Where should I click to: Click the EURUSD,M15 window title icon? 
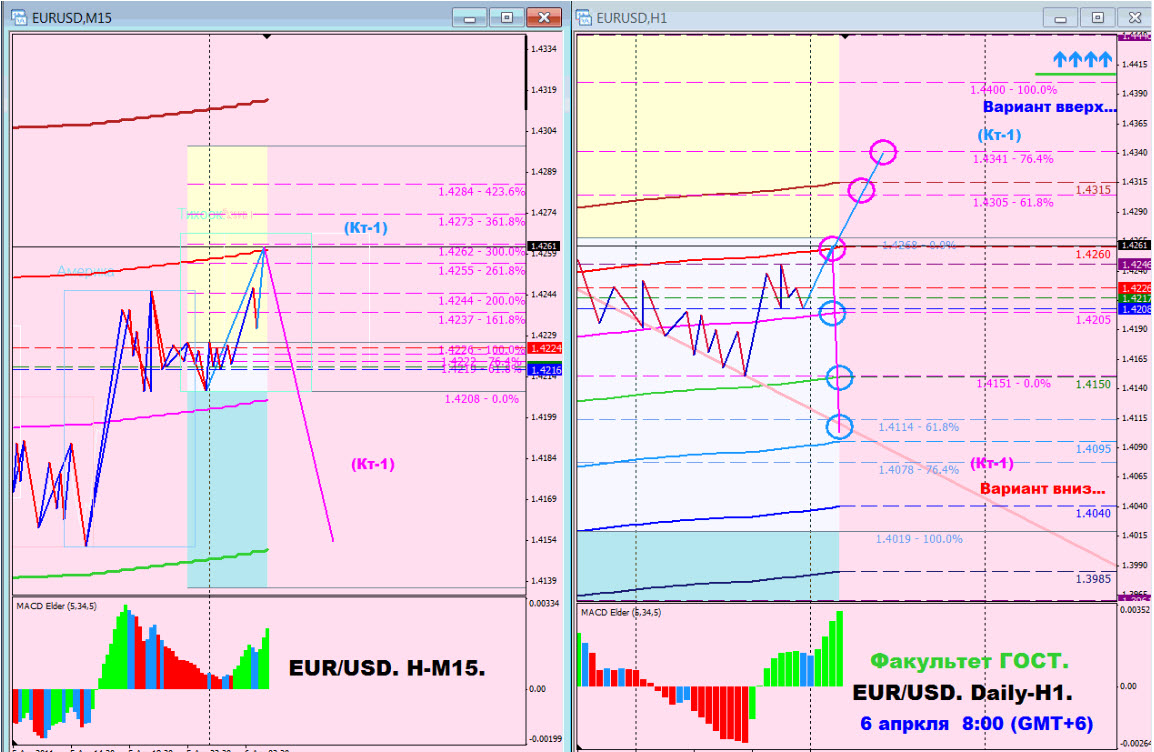pyautogui.click(x=18, y=17)
